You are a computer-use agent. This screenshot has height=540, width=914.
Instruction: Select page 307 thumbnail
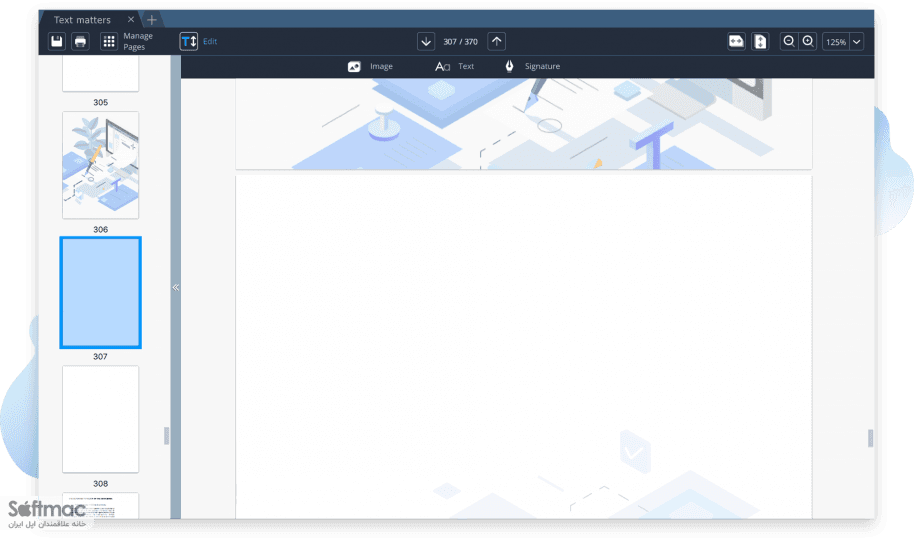(x=100, y=293)
